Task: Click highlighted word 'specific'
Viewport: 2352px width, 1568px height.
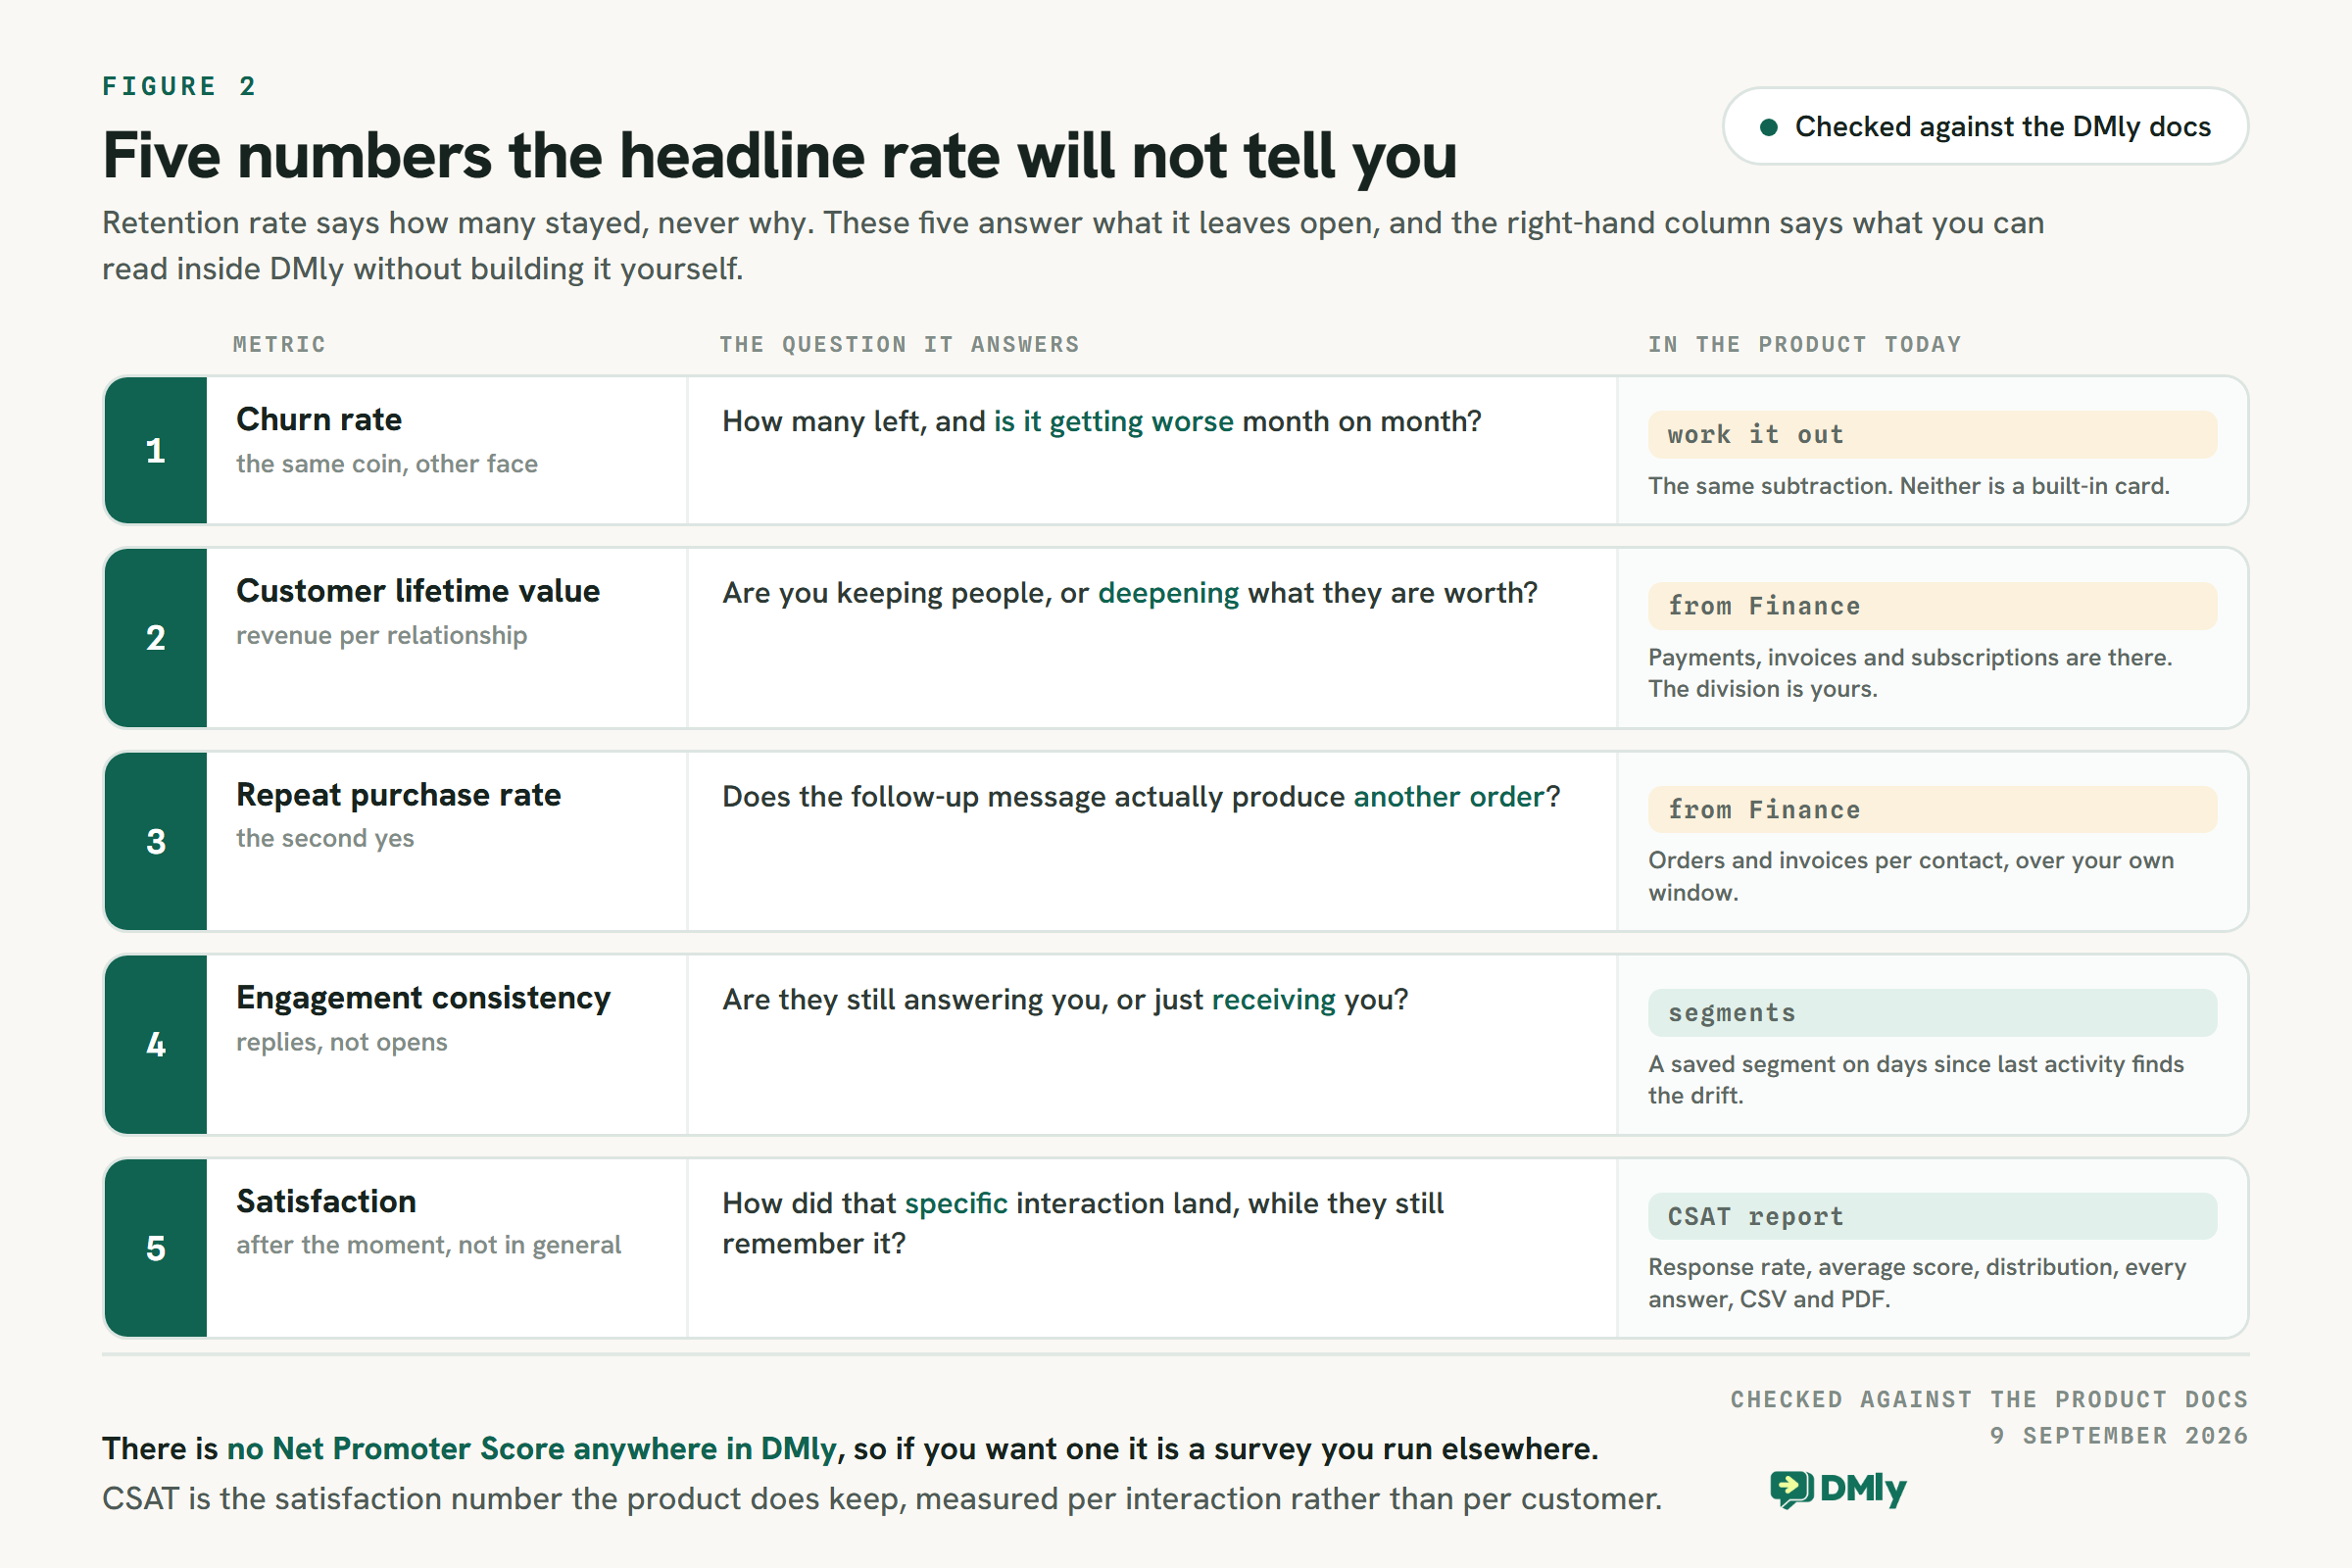Action: (956, 1204)
